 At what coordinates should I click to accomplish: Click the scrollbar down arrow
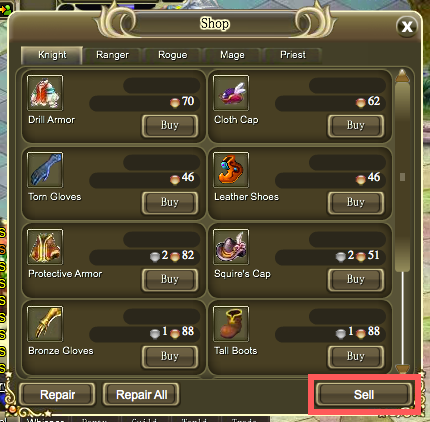click(x=402, y=368)
